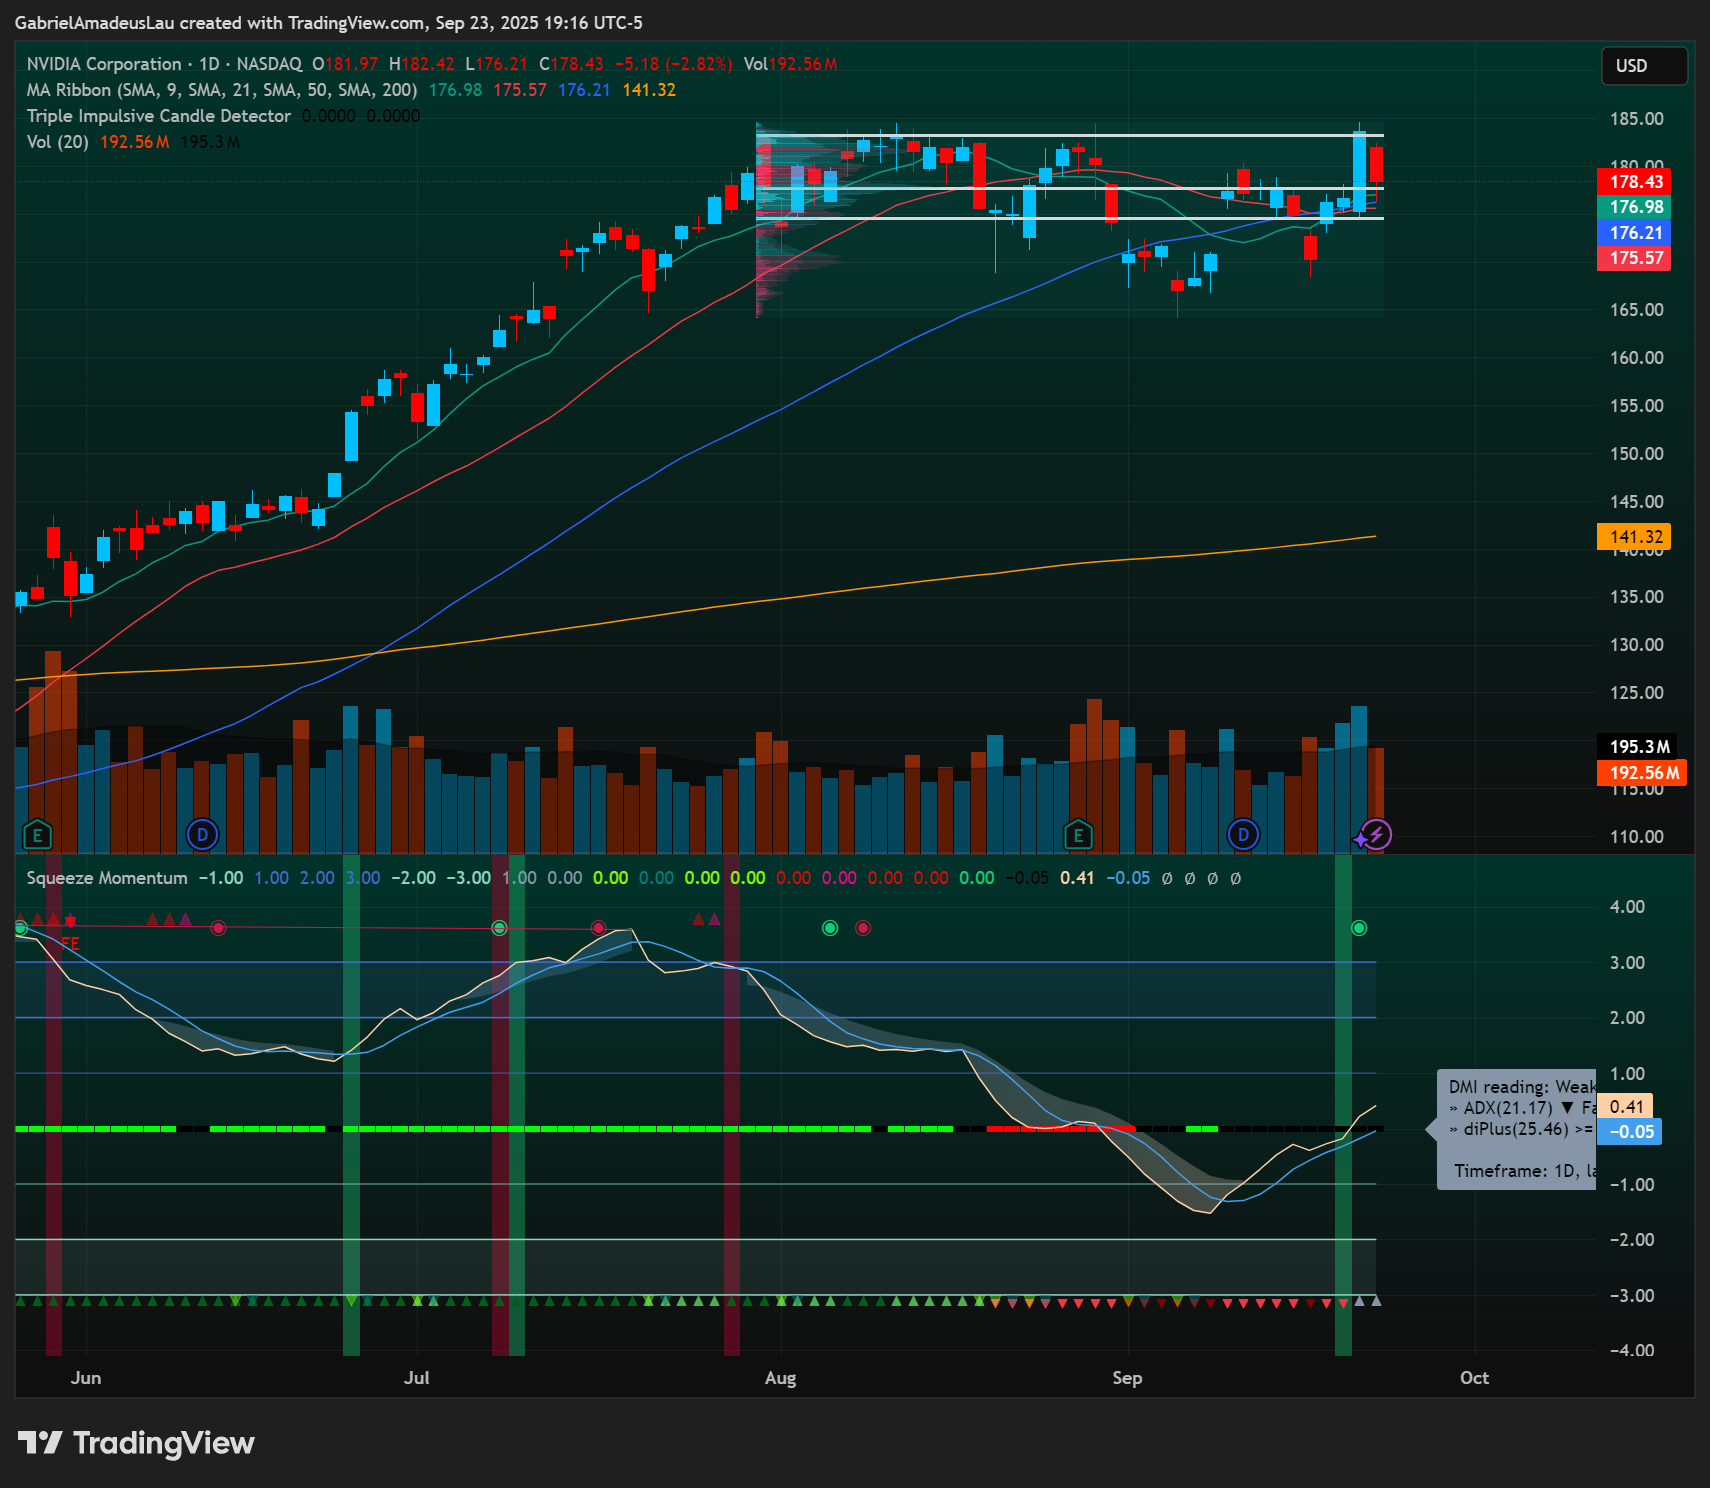Image resolution: width=1710 pixels, height=1488 pixels.
Task: Click the 0.41 squeeze momentum axis label
Action: (x=1626, y=1106)
